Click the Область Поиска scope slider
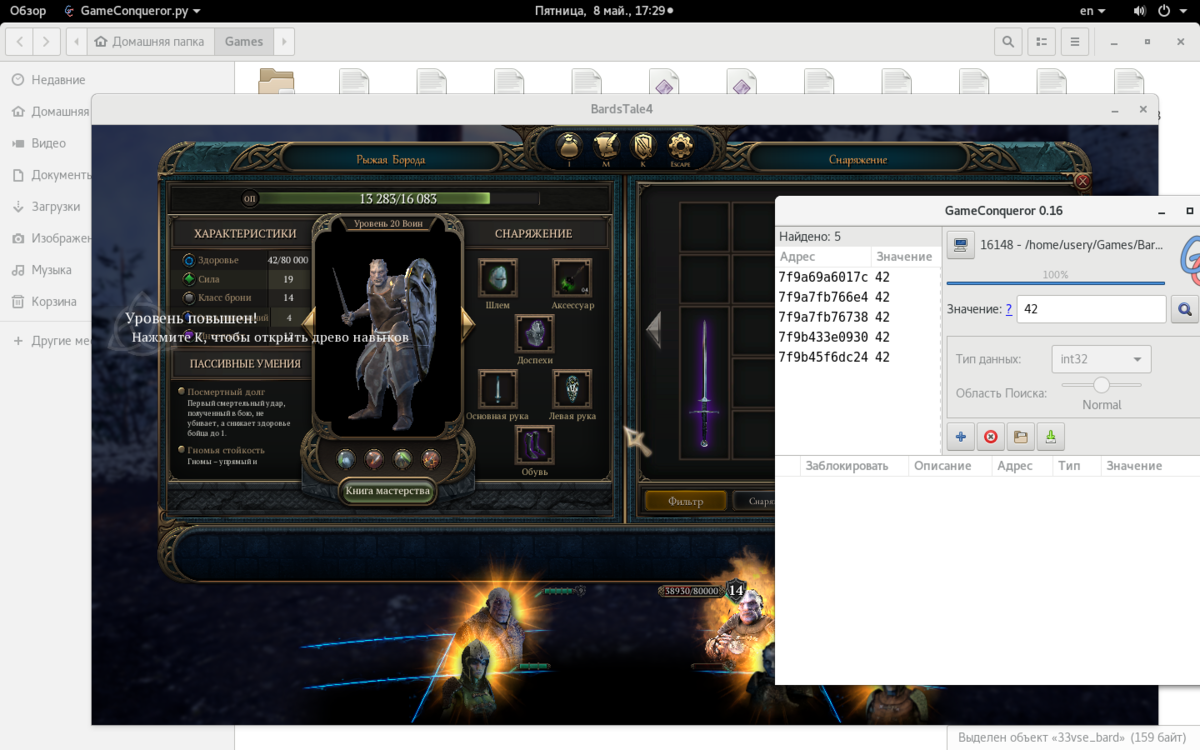The width and height of the screenshot is (1200, 750). click(1101, 385)
